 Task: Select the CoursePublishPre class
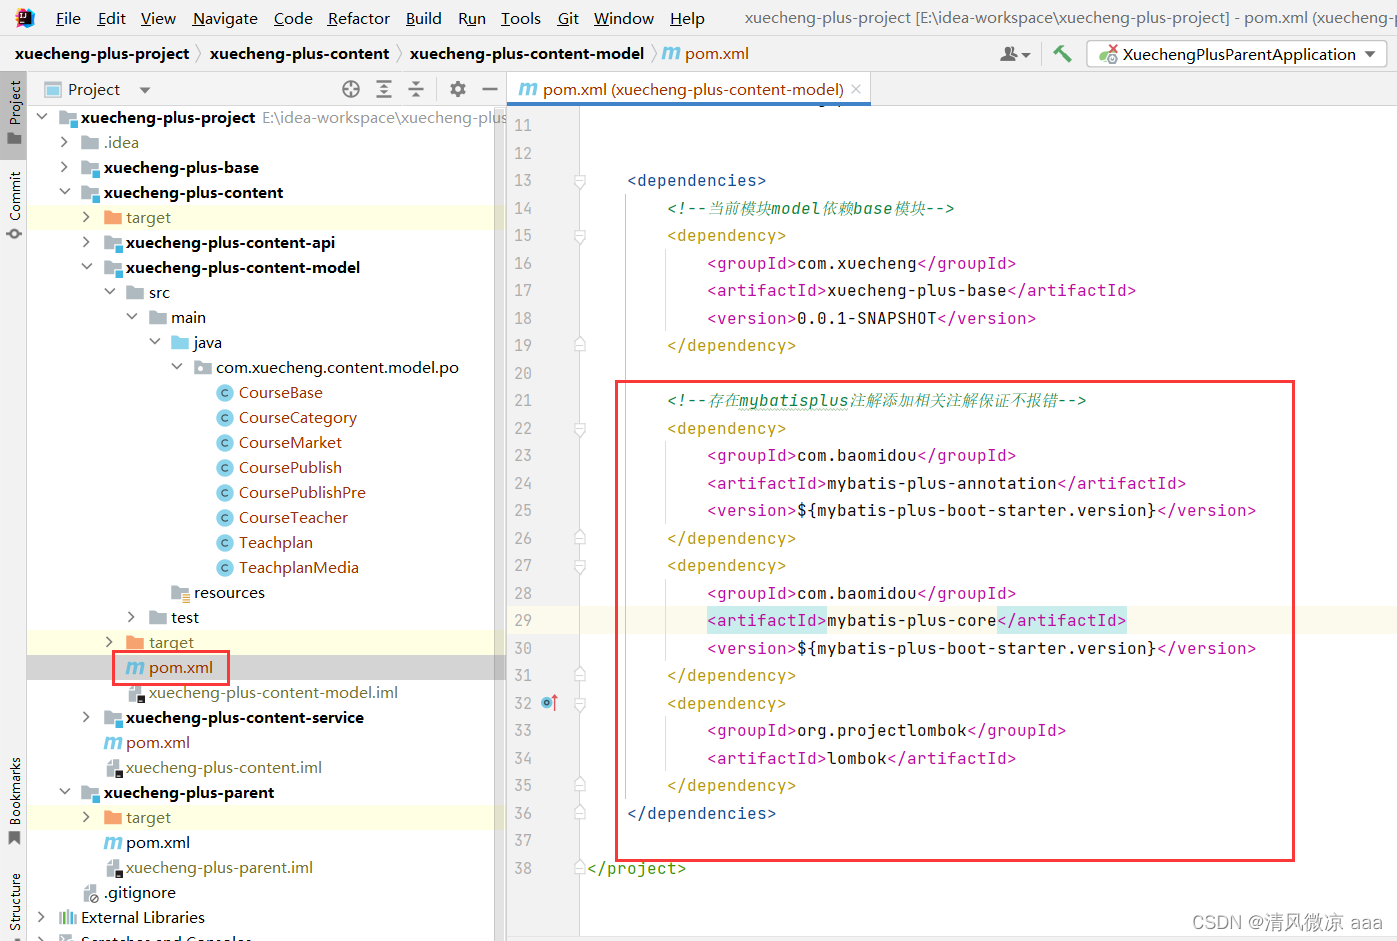(x=302, y=492)
